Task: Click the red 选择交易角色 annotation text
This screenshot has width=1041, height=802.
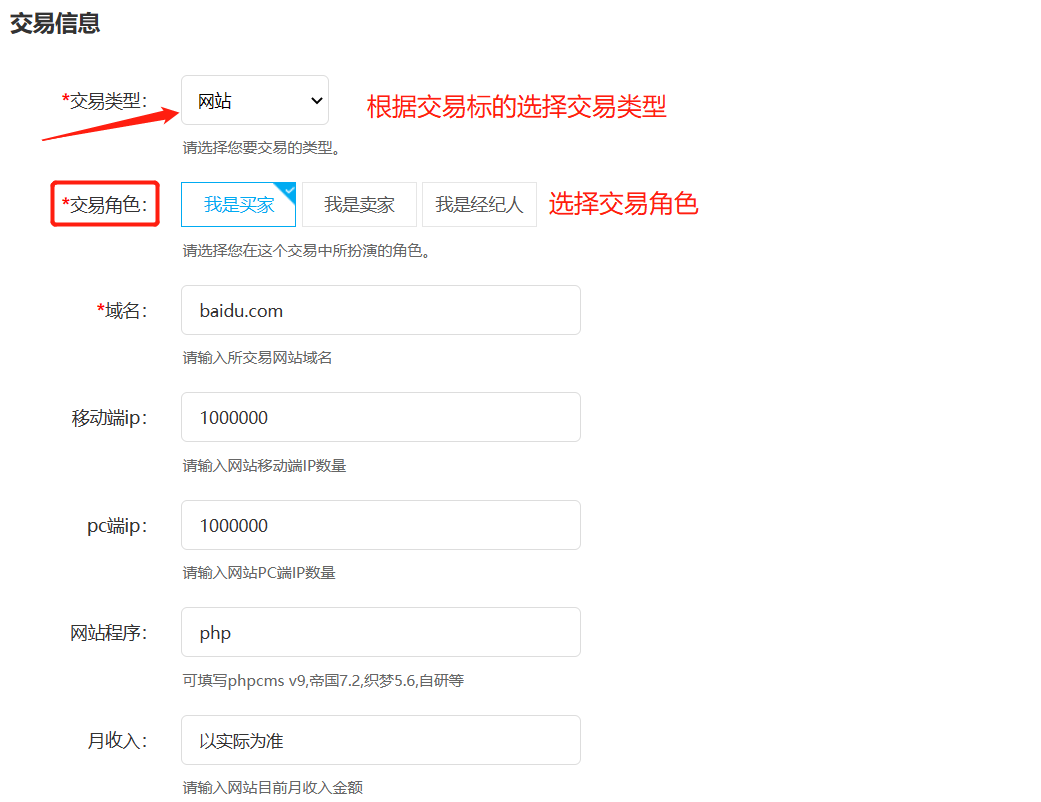Action: 622,204
